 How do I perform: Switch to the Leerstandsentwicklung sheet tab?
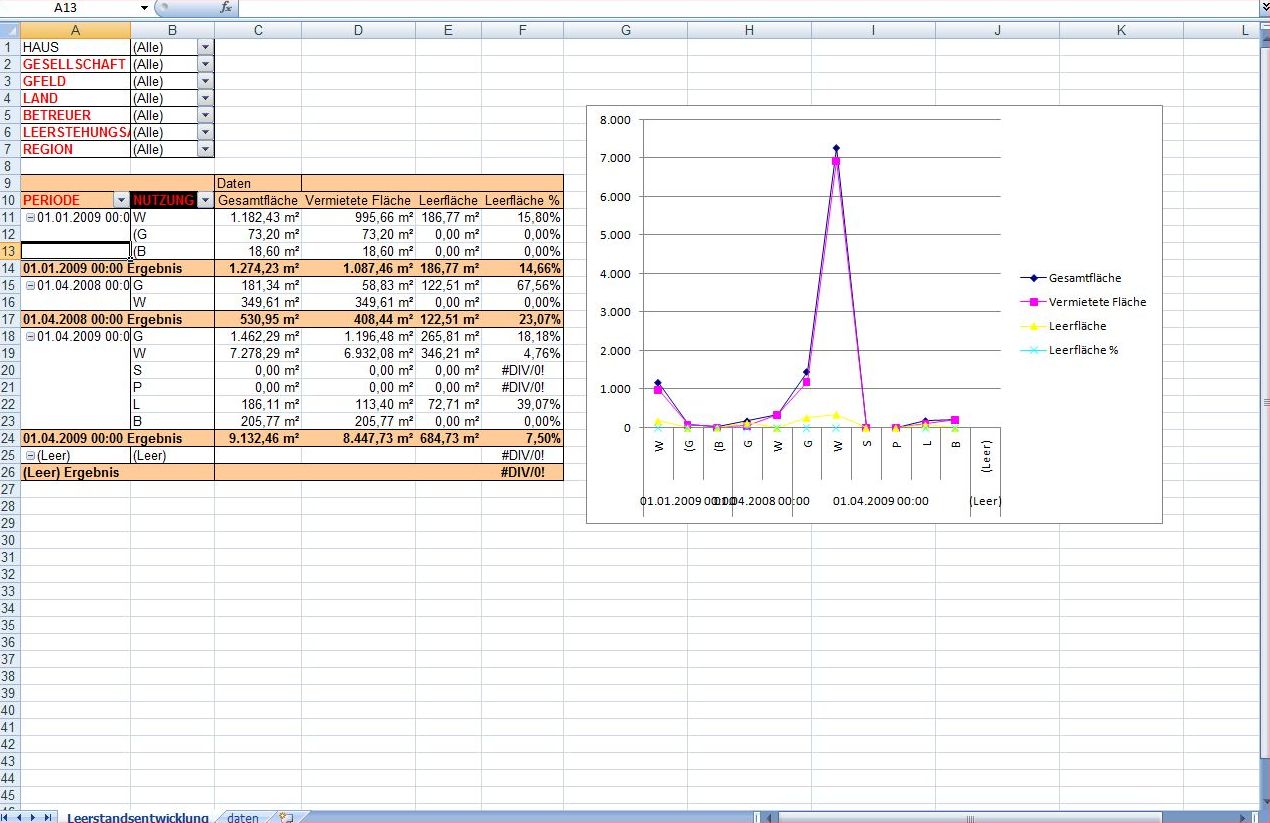pos(138,817)
